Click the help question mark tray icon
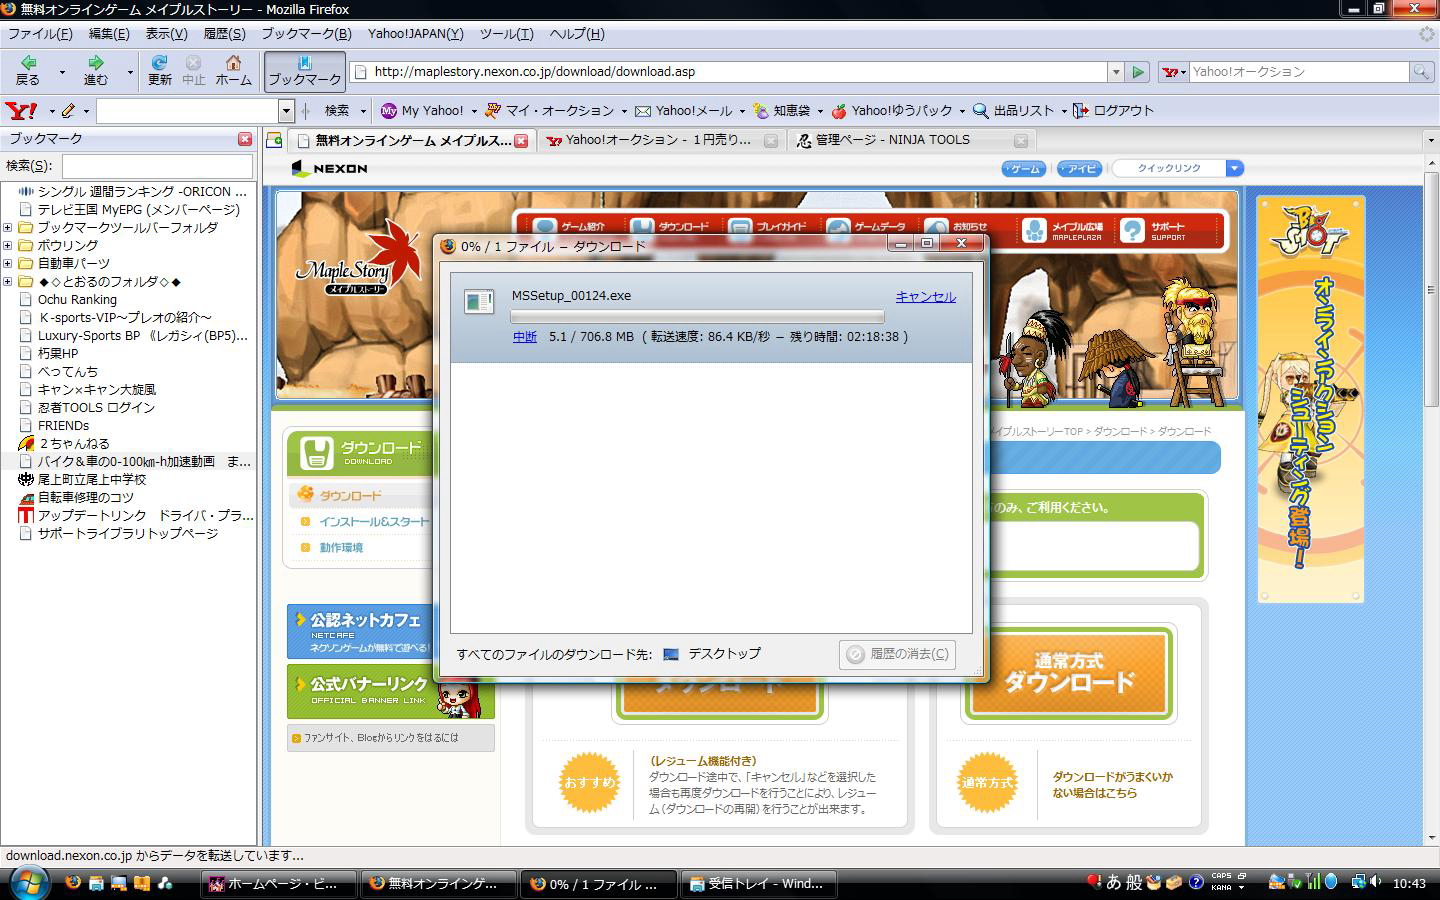The width and height of the screenshot is (1440, 900). [x=1195, y=883]
